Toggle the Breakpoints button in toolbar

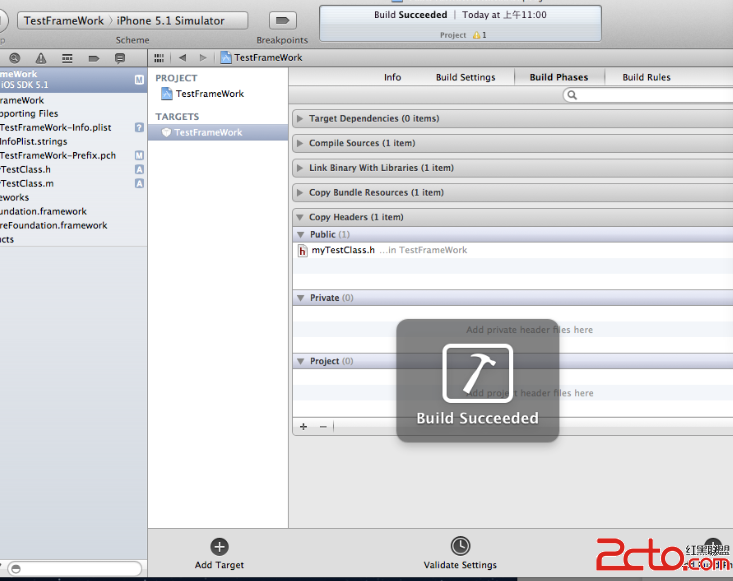283,20
